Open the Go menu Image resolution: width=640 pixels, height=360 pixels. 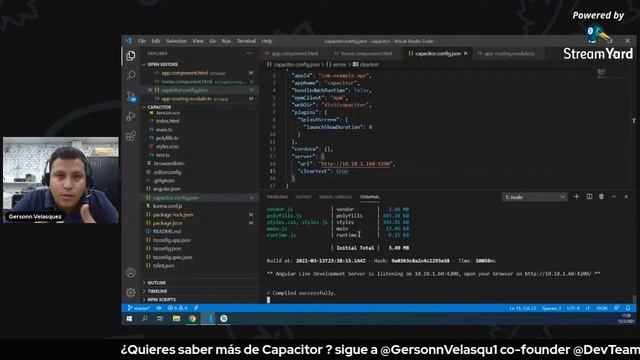(x=213, y=41)
